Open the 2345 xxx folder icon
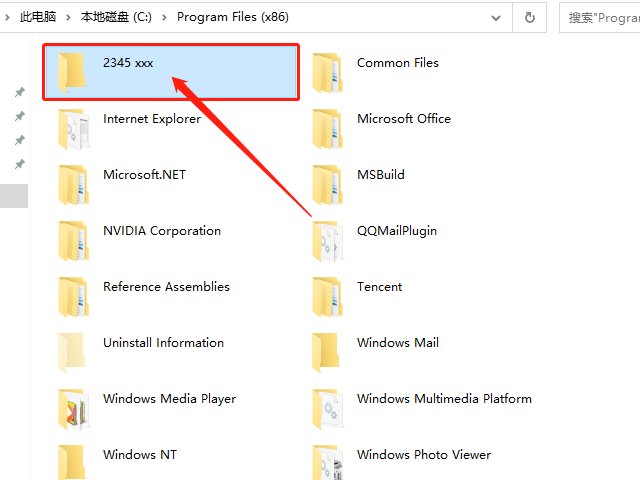This screenshot has height=480, width=640. 73,72
